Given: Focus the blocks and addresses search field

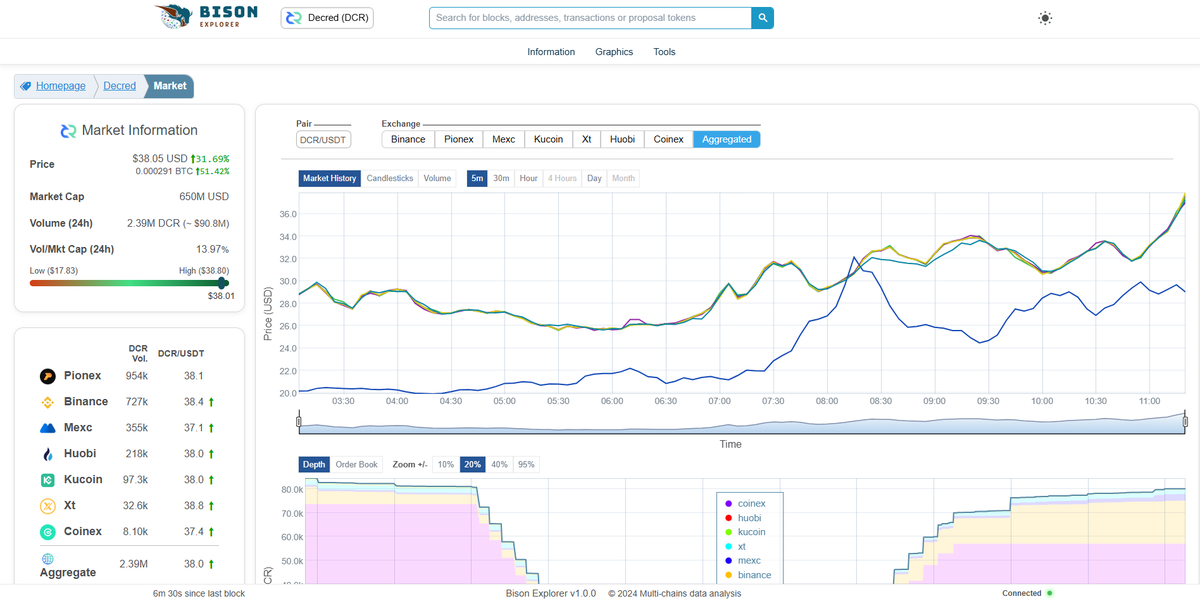Looking at the screenshot, I should pos(590,18).
